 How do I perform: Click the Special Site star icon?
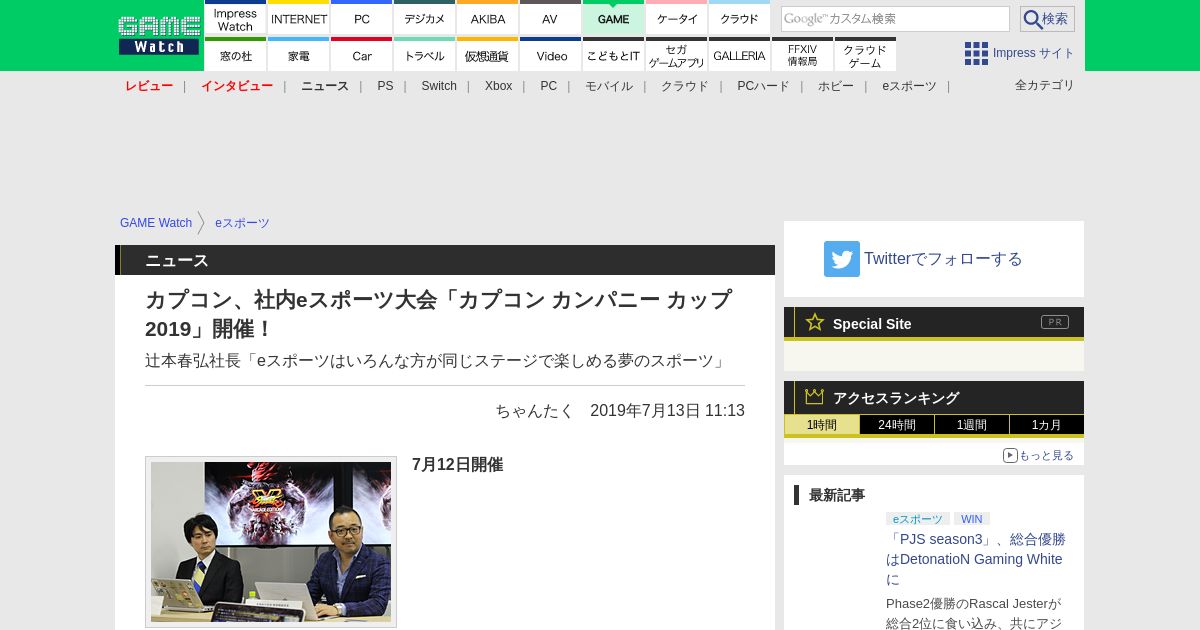[815, 322]
